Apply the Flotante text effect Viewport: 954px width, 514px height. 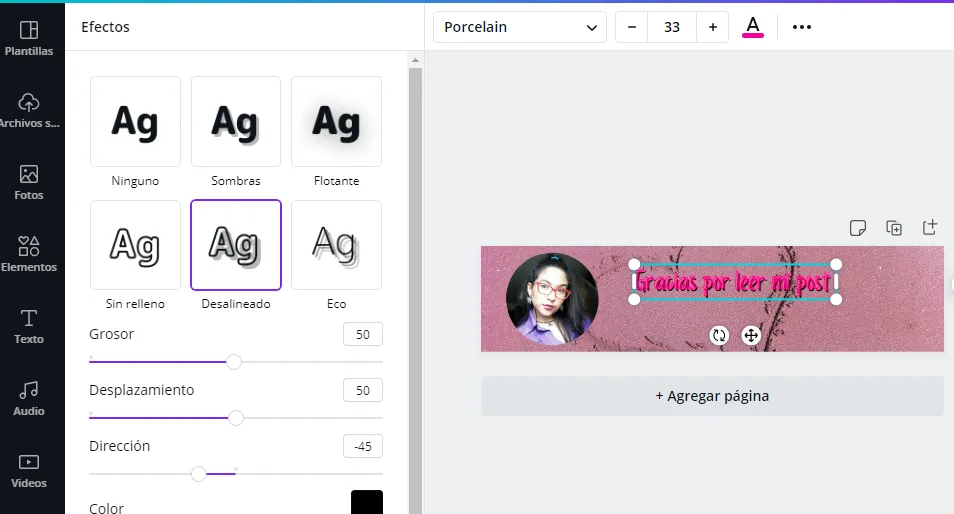[x=336, y=121]
